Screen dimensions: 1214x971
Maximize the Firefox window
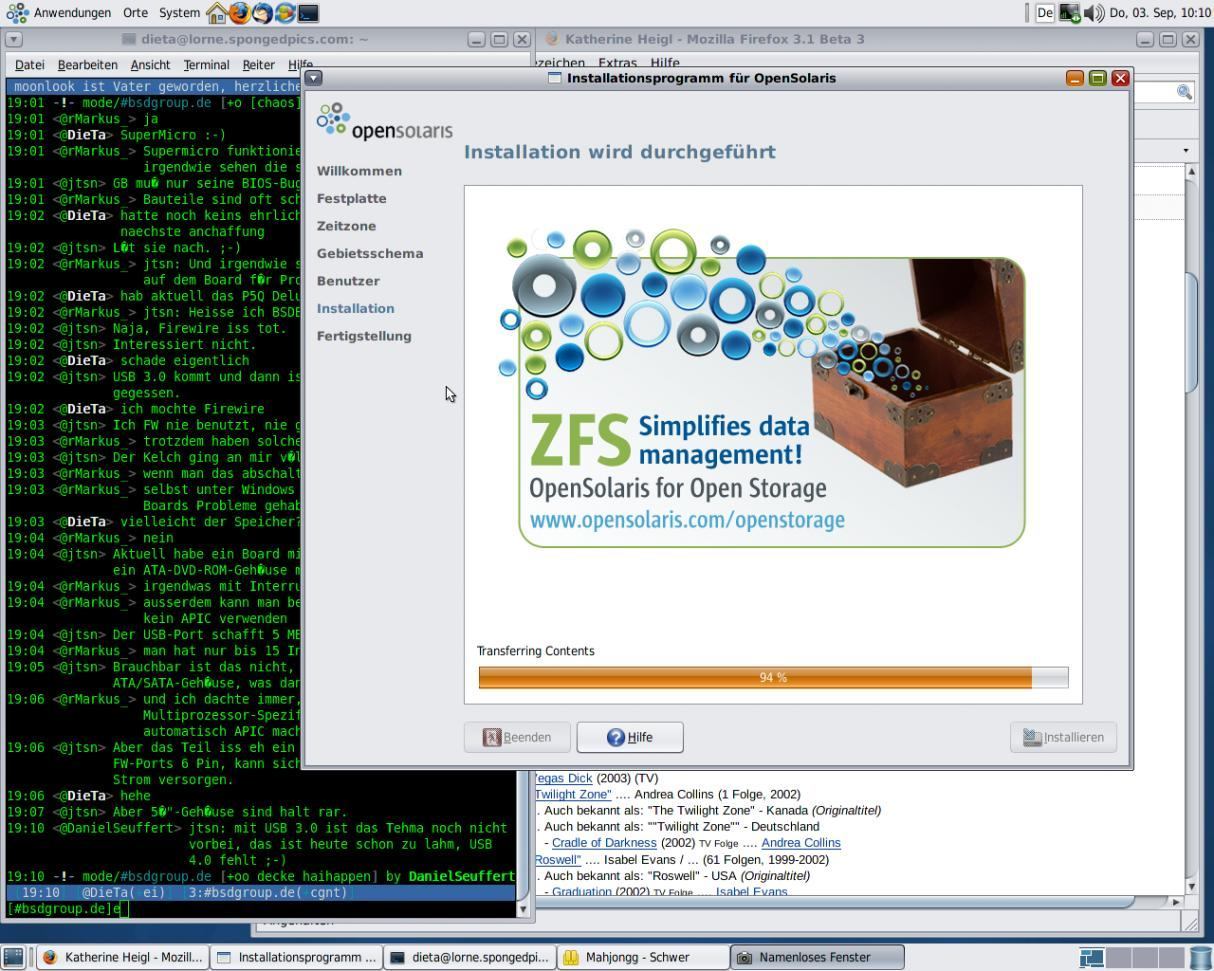(x=1168, y=40)
